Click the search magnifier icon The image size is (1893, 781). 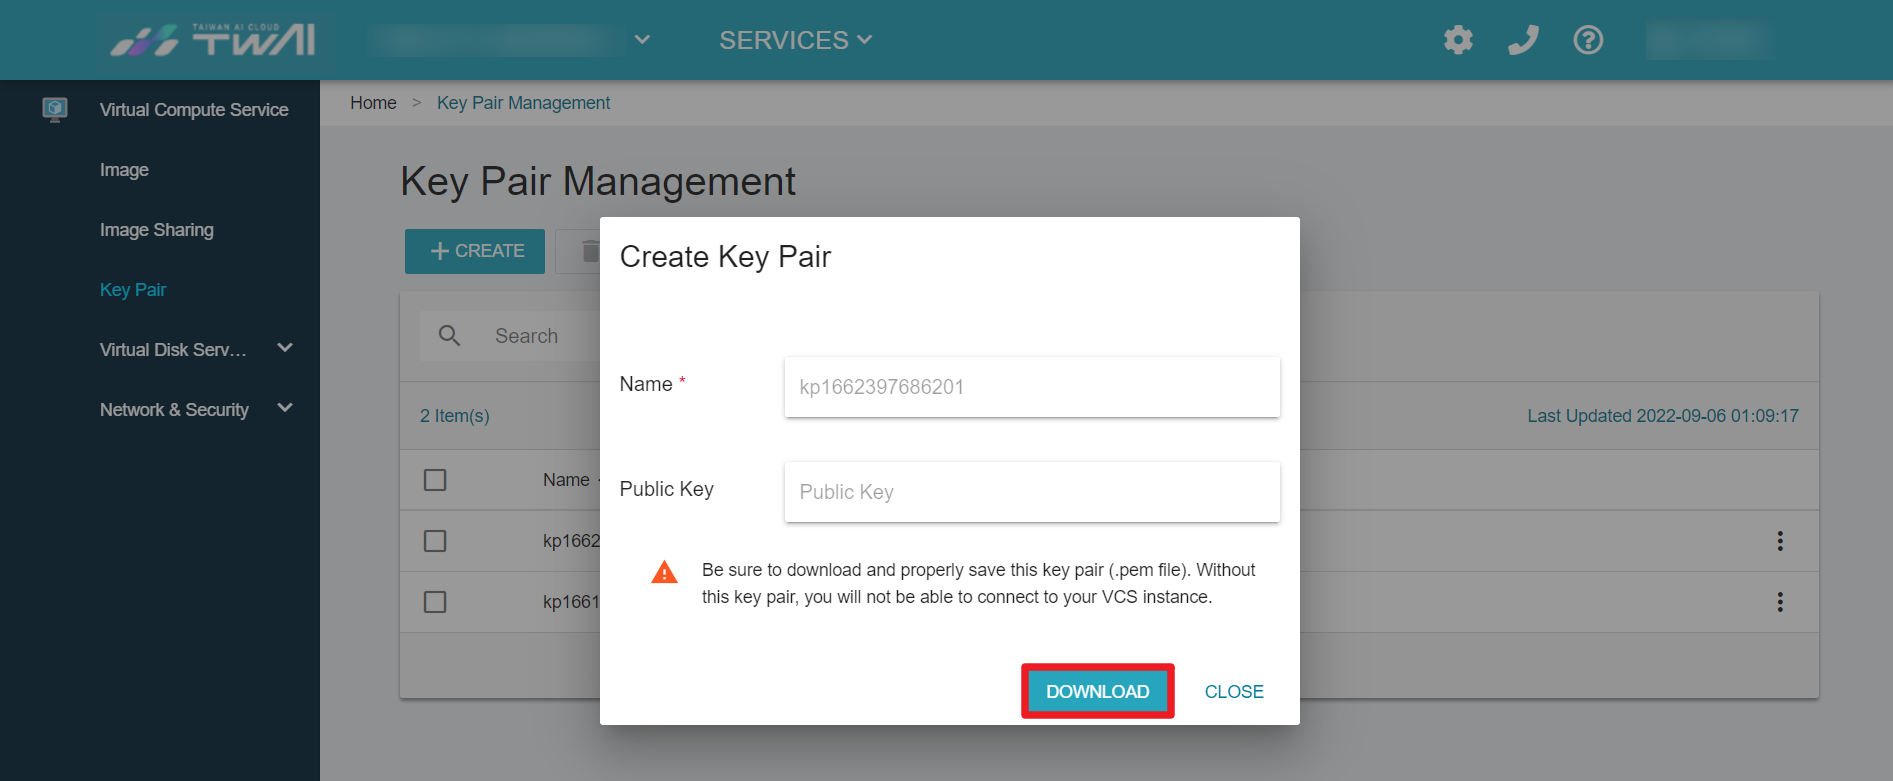450,336
